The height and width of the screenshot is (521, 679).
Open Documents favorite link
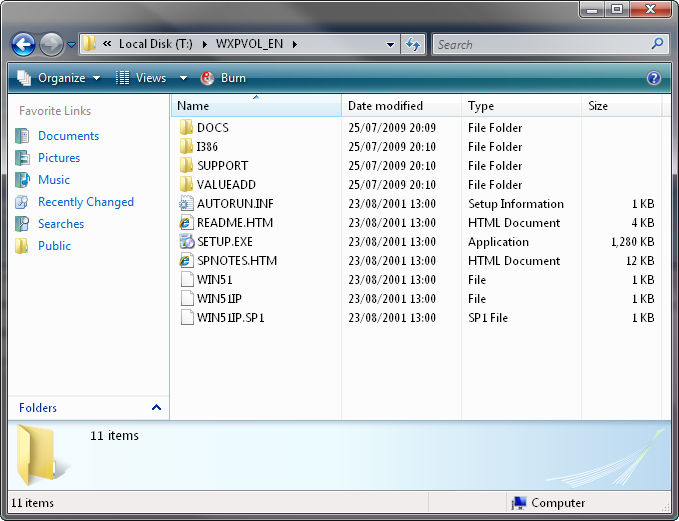[x=68, y=136]
